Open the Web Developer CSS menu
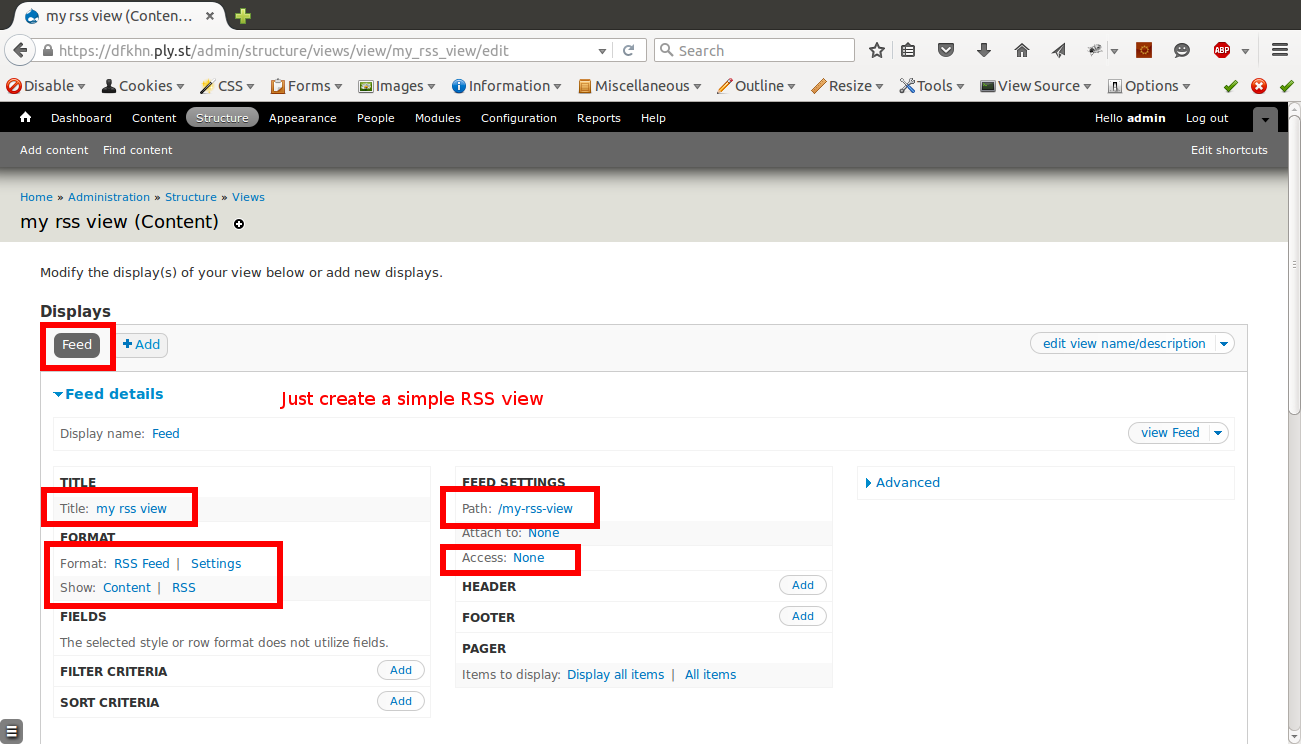Image resolution: width=1301 pixels, height=744 pixels. [228, 86]
